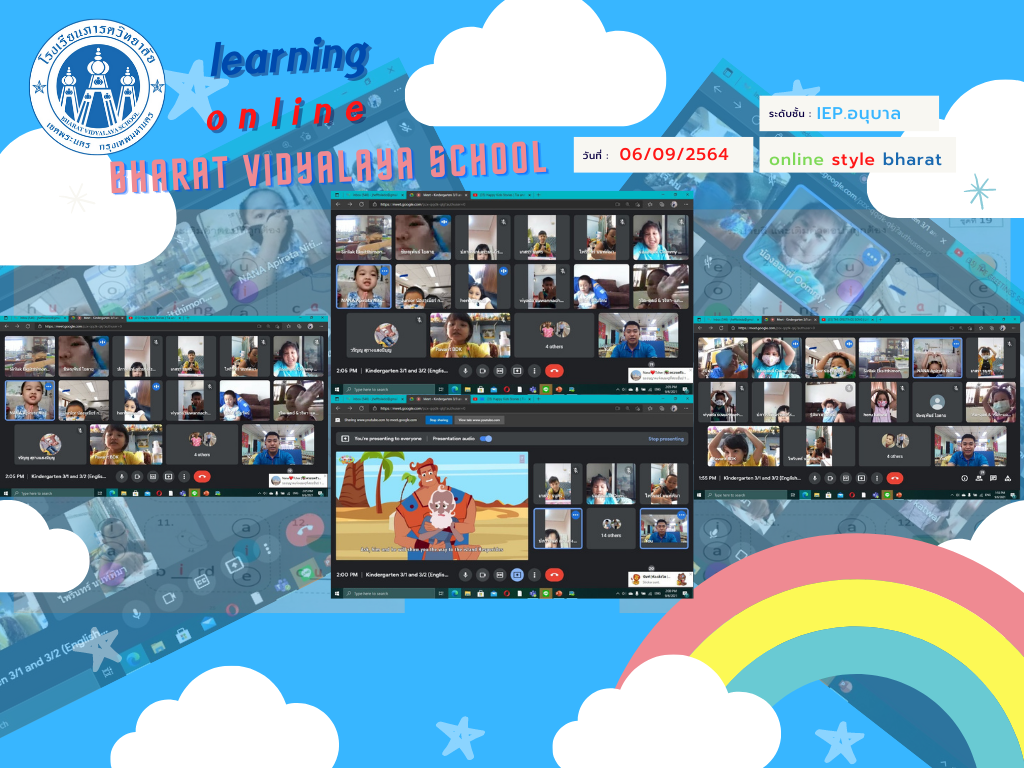Screen dimensions: 1024x768
Task: Go back in the 1:55 PM browser window
Action: 701,328
